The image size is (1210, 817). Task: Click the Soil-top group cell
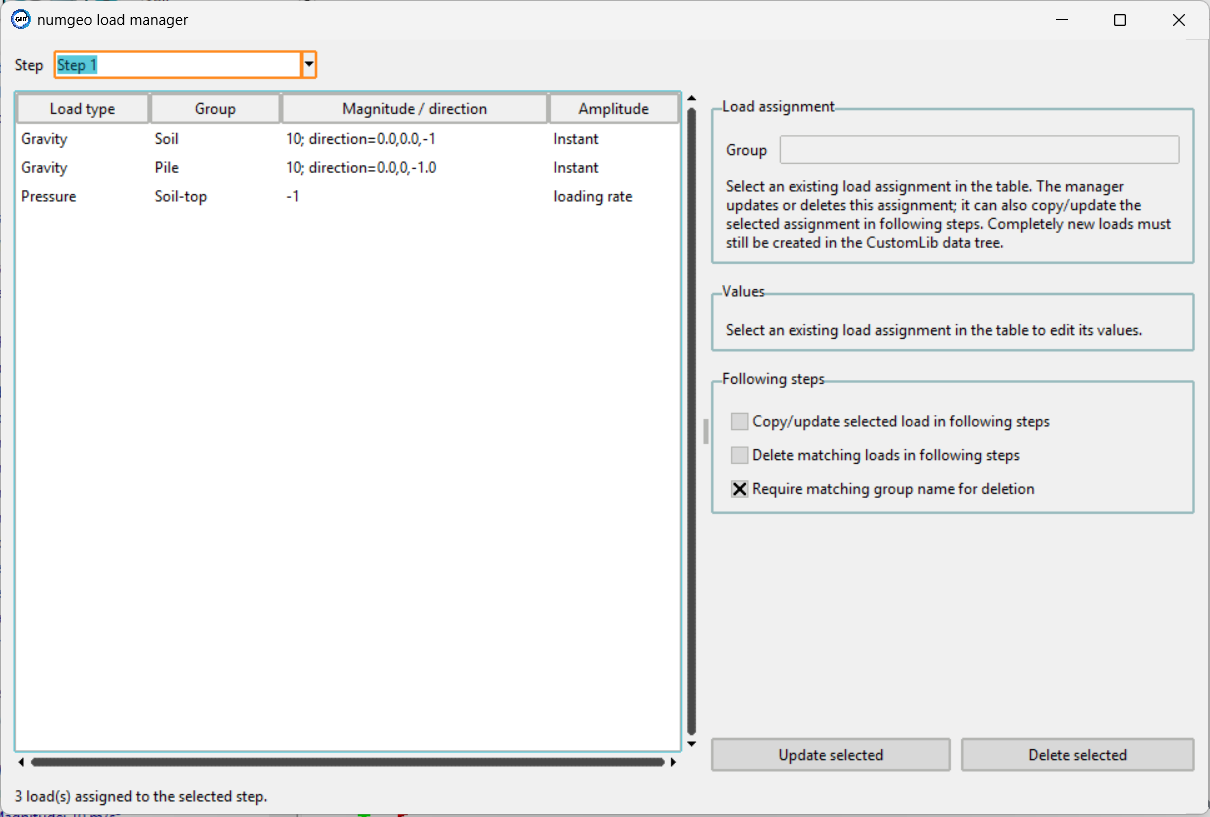click(181, 197)
